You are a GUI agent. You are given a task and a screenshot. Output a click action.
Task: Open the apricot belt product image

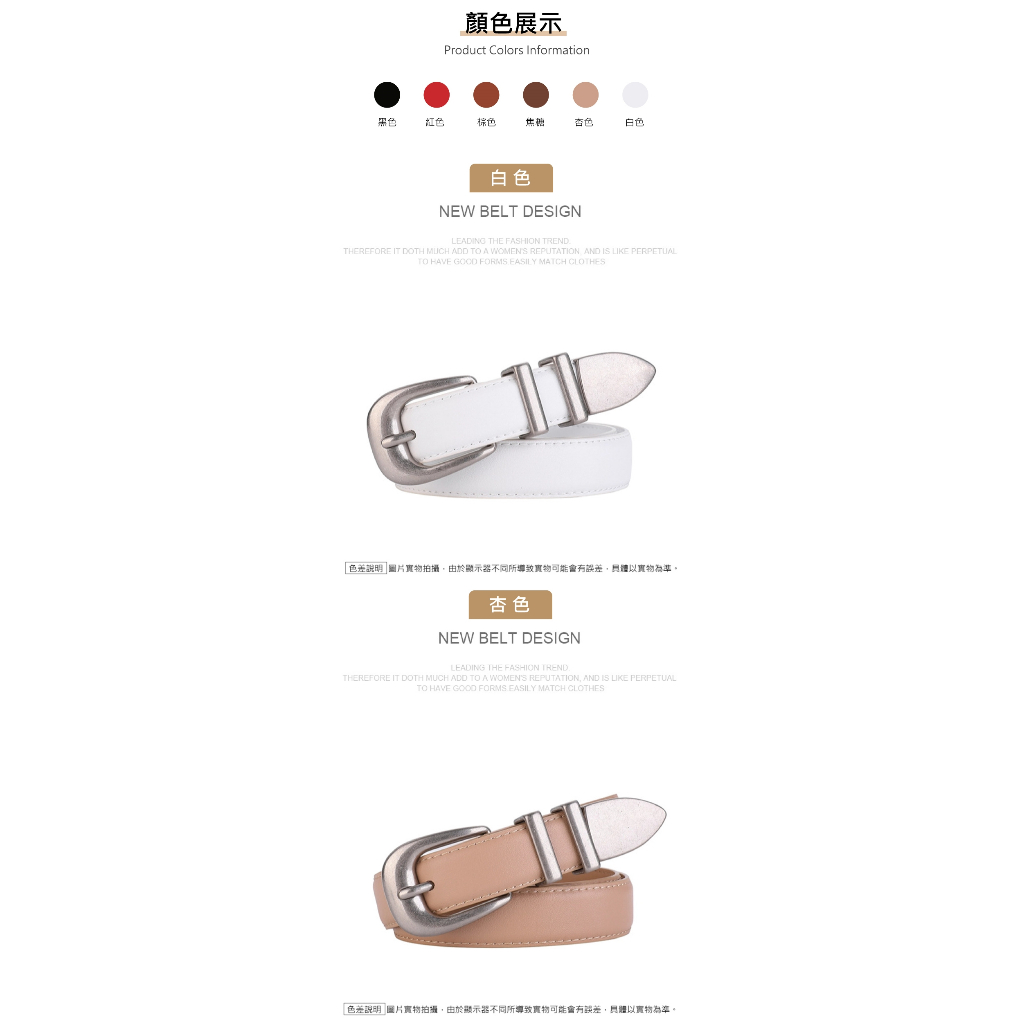tap(520, 871)
